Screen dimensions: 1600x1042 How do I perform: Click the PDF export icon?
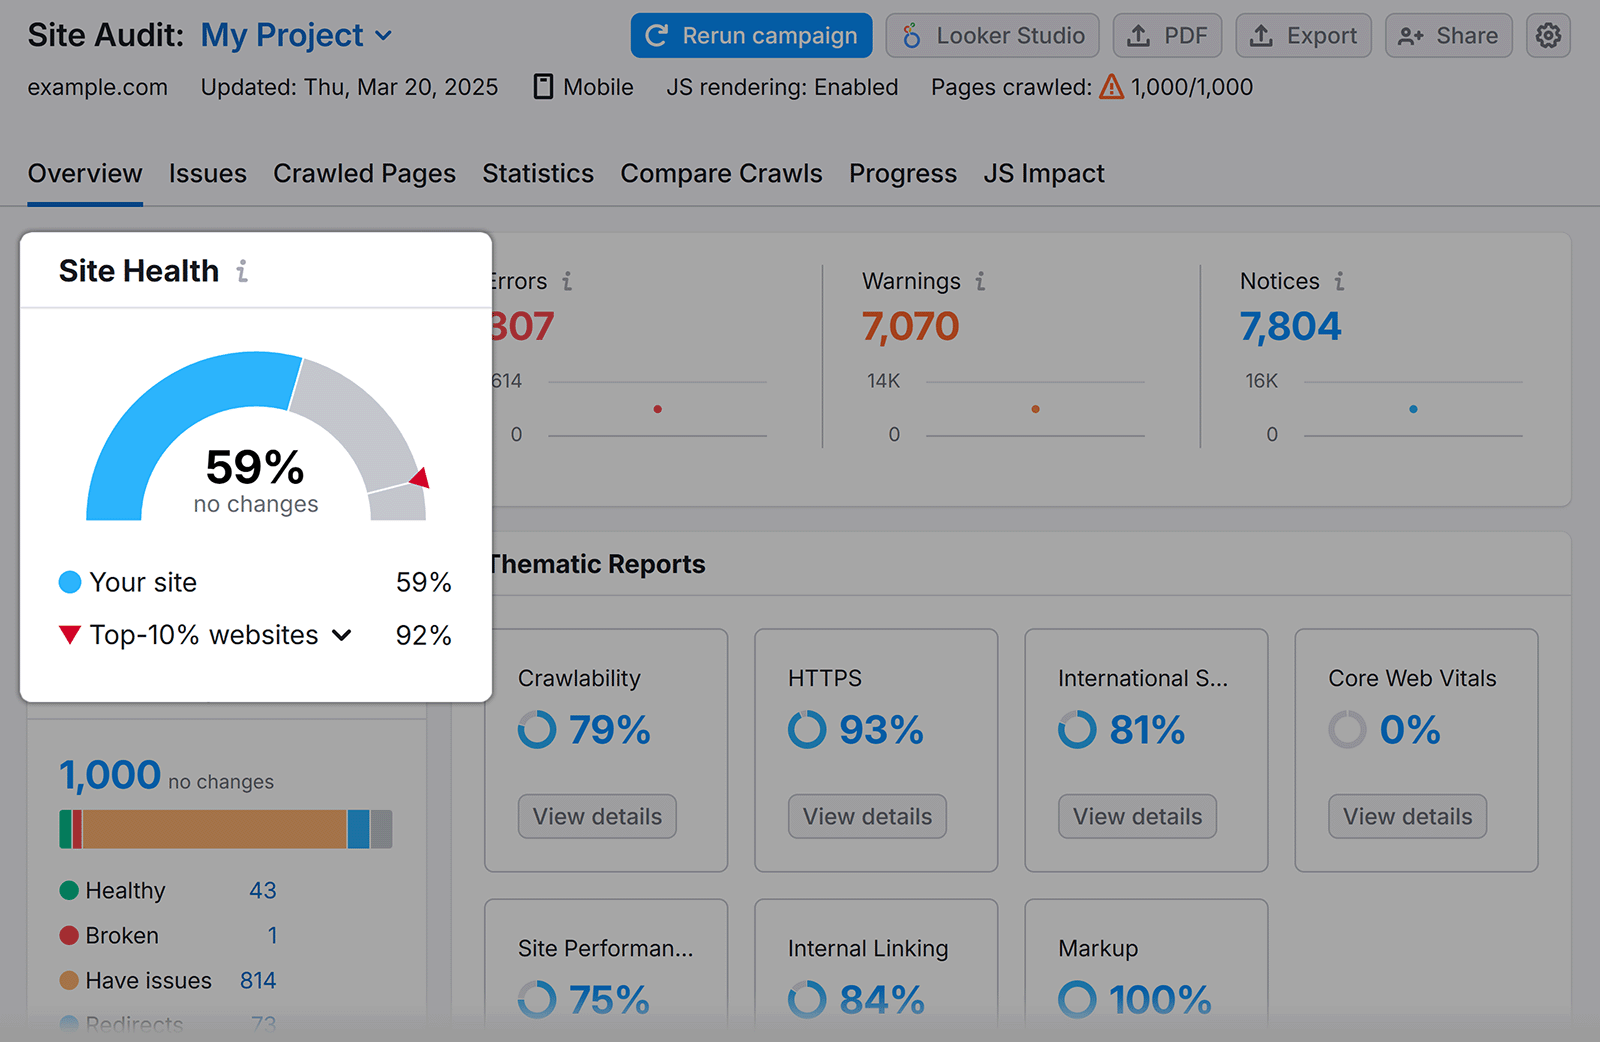pyautogui.click(x=1139, y=35)
